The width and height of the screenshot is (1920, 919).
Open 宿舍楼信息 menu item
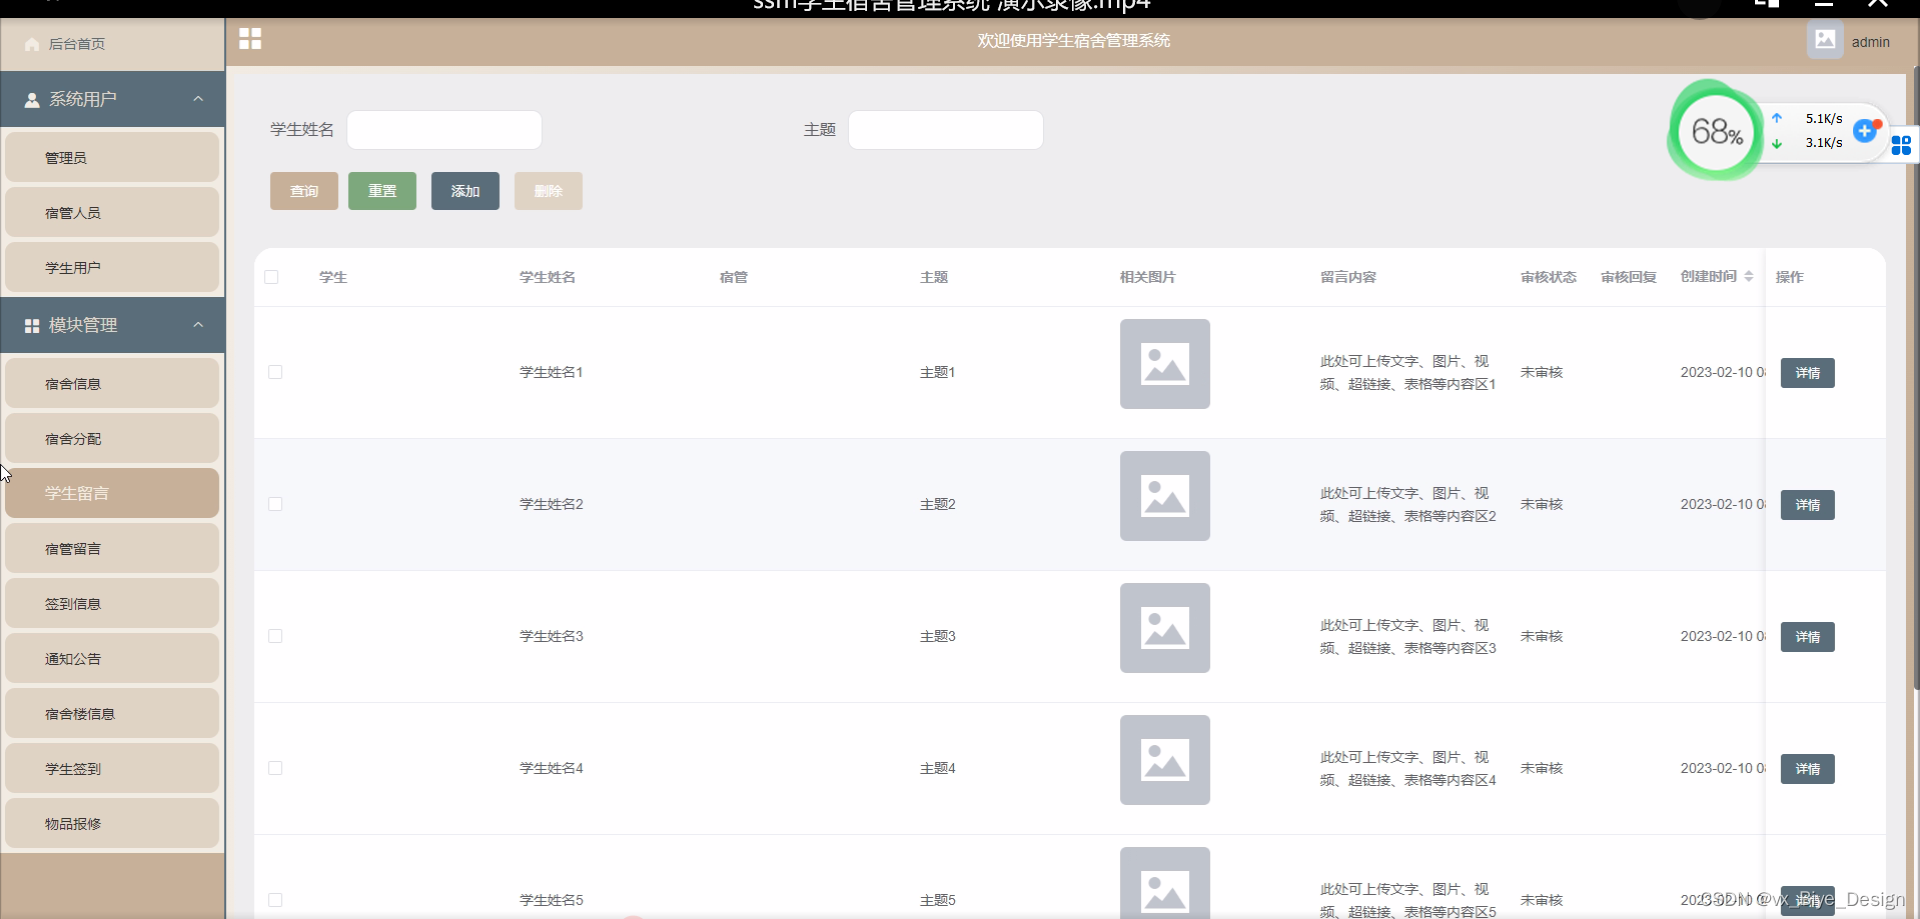click(112, 713)
